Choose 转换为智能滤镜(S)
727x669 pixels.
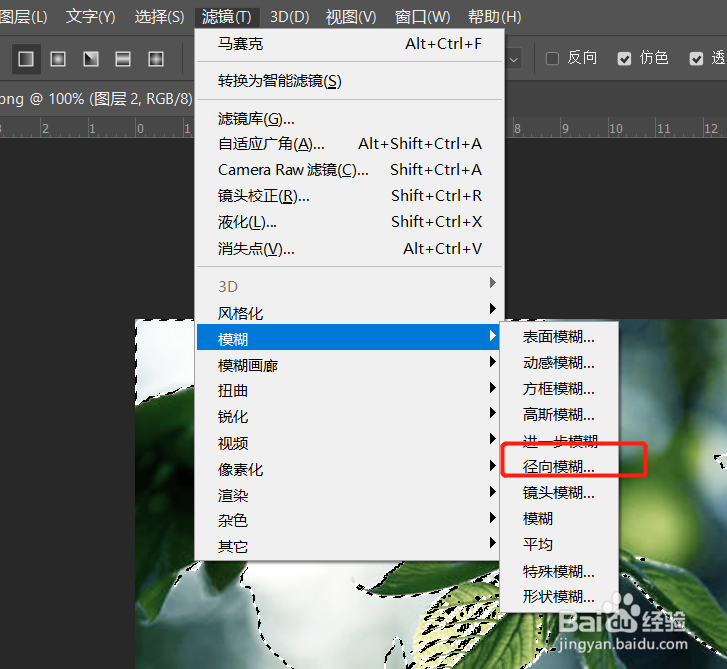click(350, 81)
